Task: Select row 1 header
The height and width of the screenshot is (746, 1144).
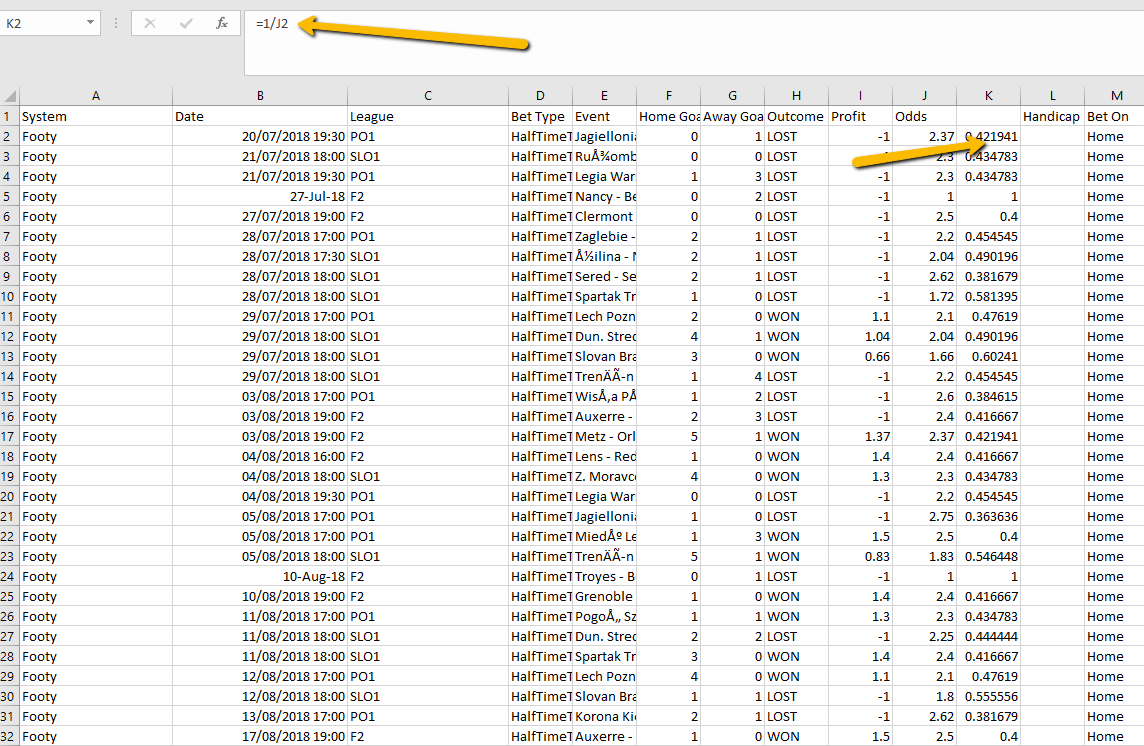Action: (x=9, y=116)
